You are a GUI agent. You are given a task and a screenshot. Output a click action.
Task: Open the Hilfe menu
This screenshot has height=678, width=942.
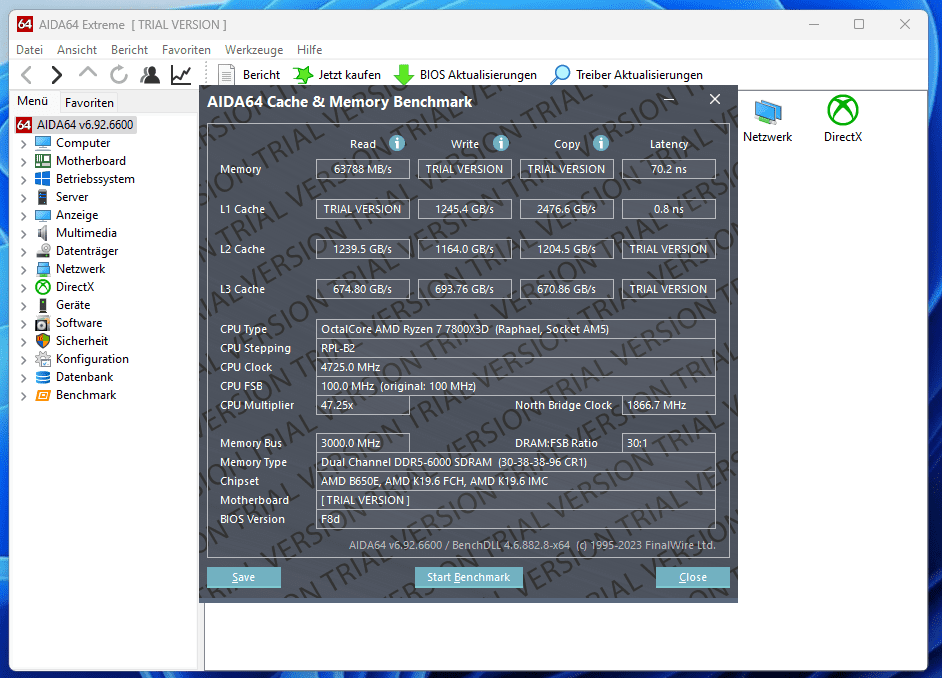[309, 50]
